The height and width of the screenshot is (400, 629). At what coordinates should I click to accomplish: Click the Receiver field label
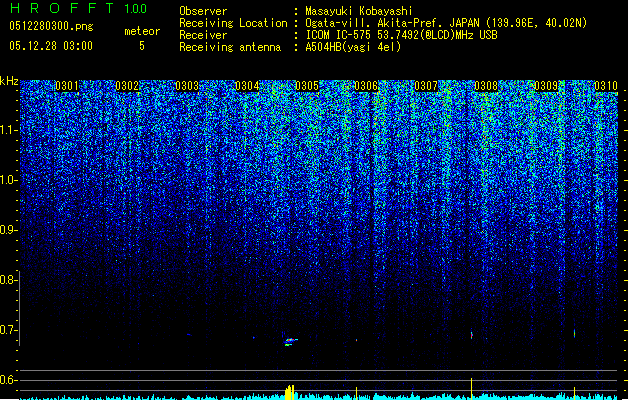[x=203, y=35]
